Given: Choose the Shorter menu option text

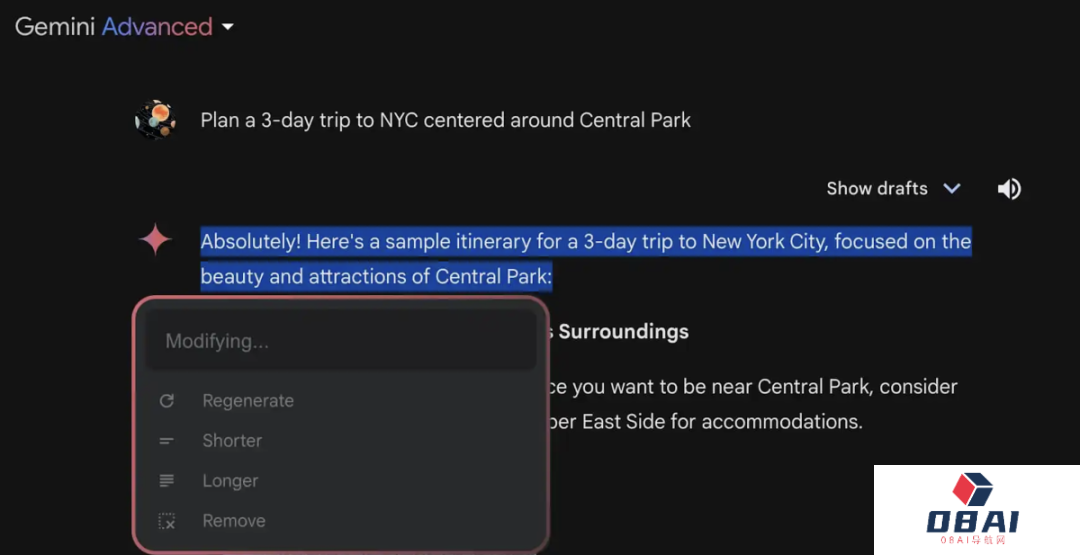Looking at the screenshot, I should (232, 441).
